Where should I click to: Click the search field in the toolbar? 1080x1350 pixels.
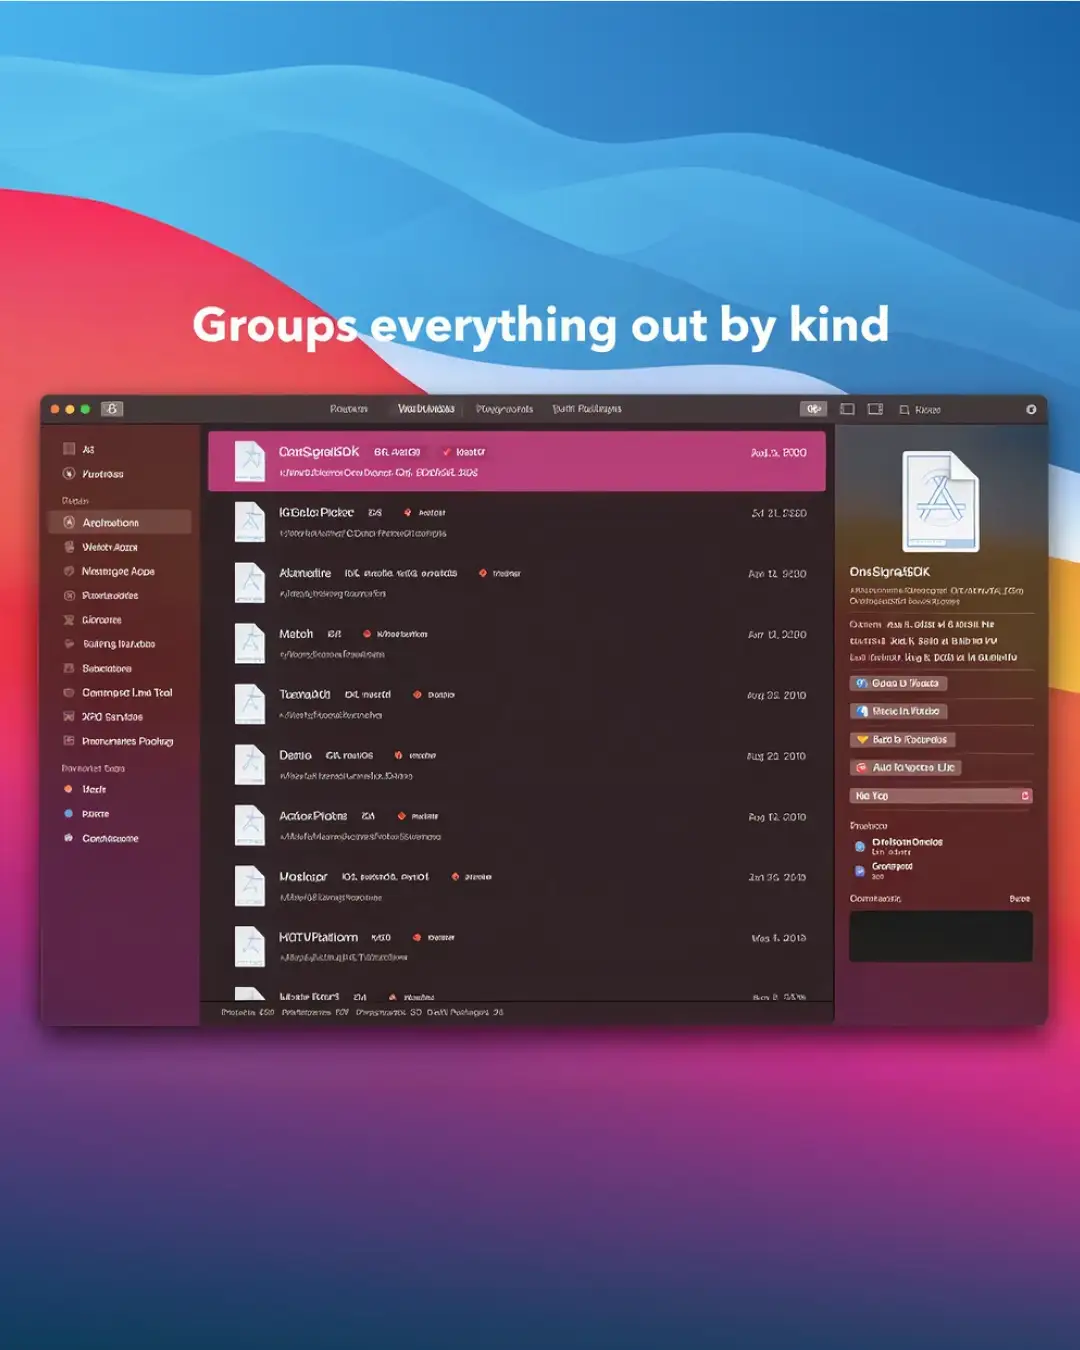(x=921, y=410)
